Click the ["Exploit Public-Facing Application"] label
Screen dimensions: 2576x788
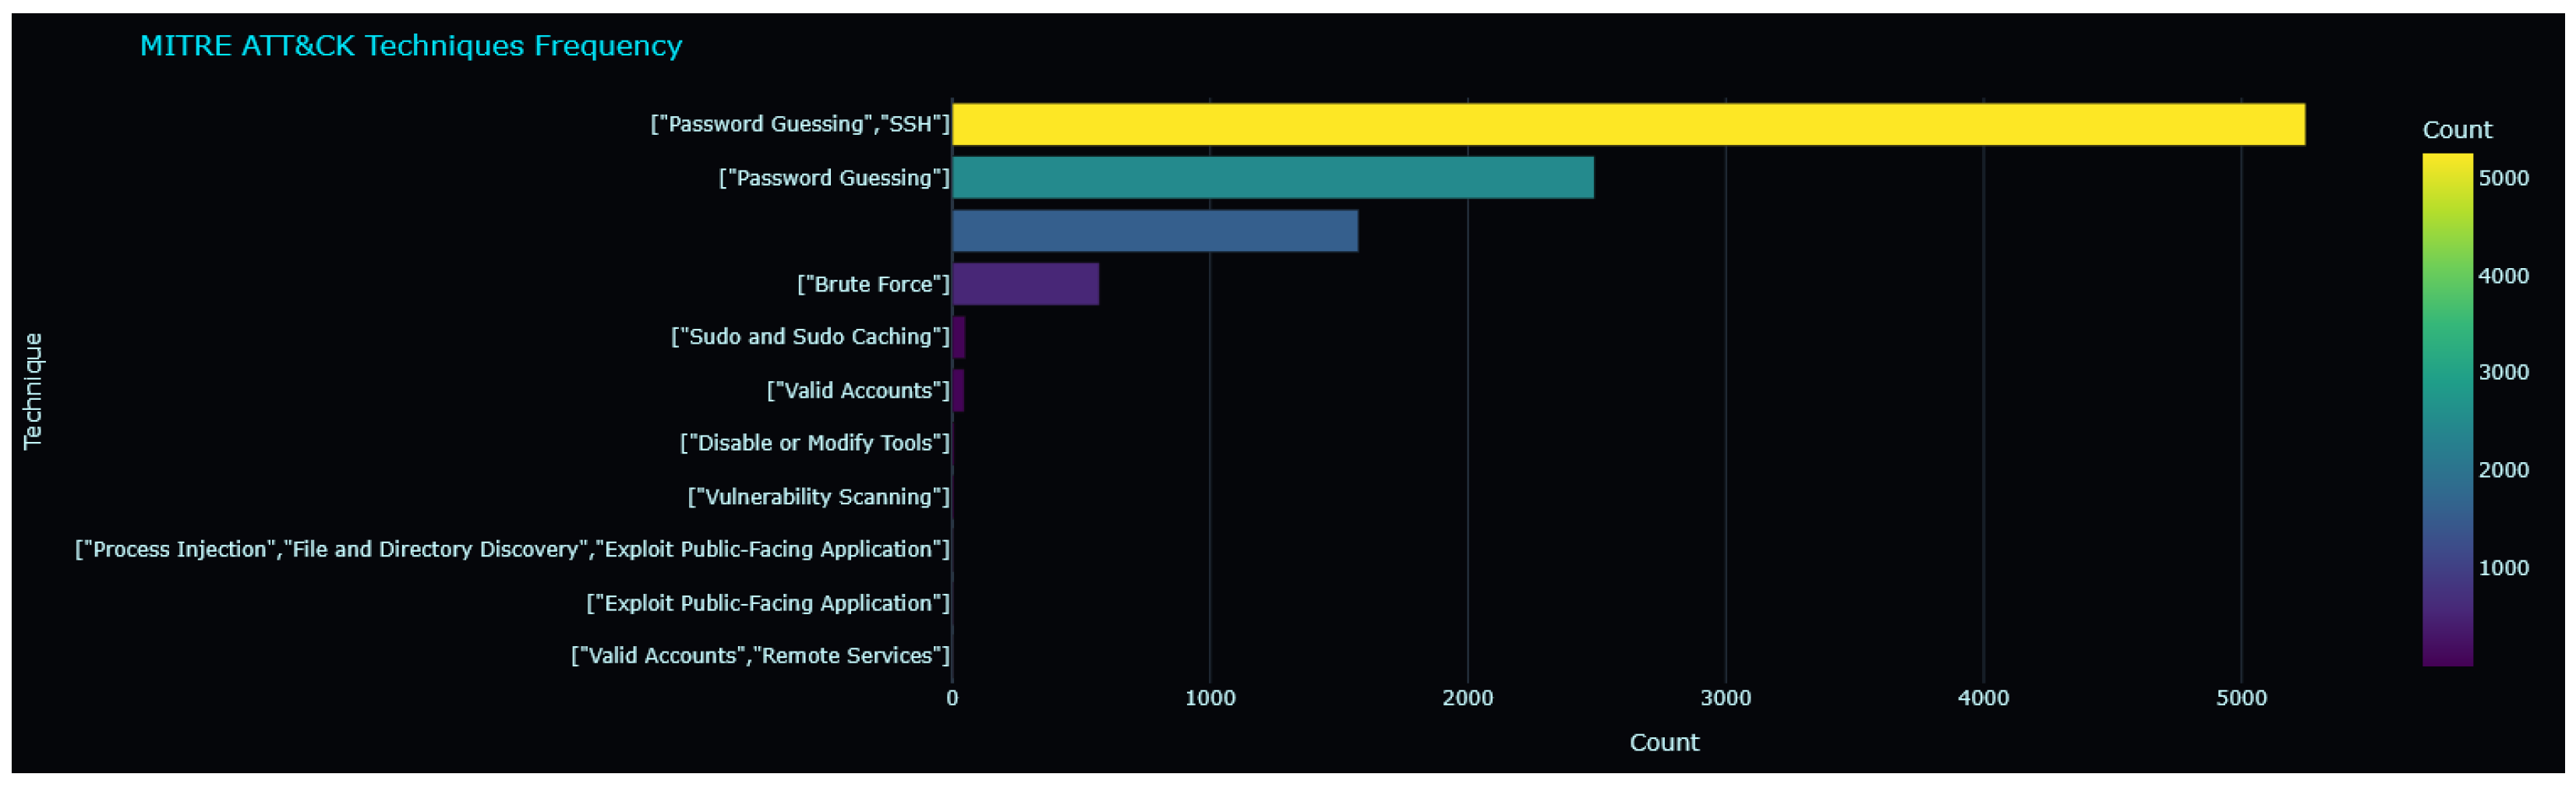click(x=768, y=603)
